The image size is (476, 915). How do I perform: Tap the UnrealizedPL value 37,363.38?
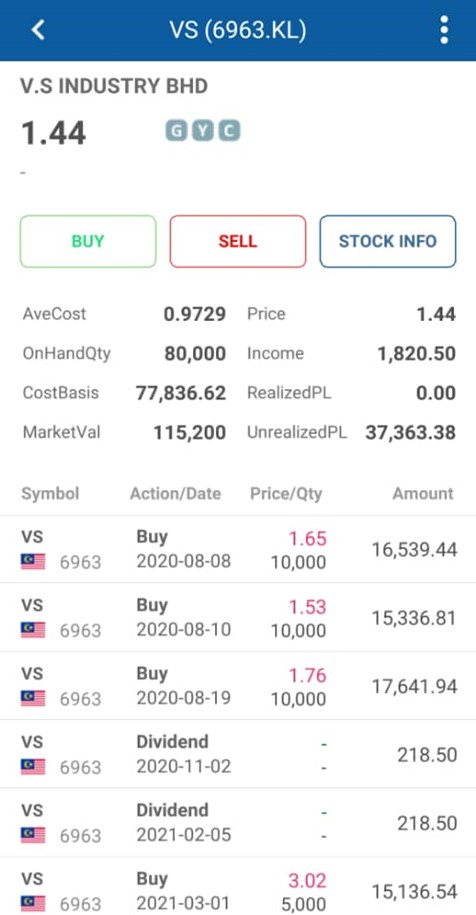tap(411, 432)
